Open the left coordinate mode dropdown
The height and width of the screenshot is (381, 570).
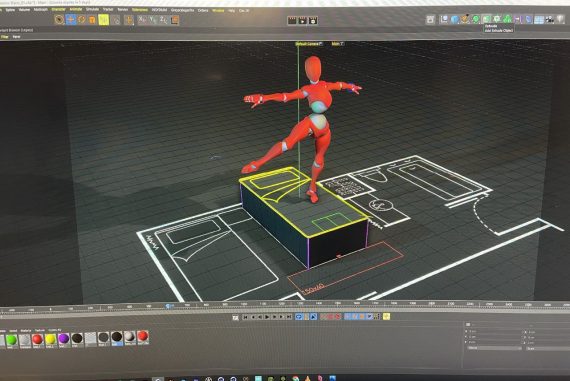tap(494, 348)
